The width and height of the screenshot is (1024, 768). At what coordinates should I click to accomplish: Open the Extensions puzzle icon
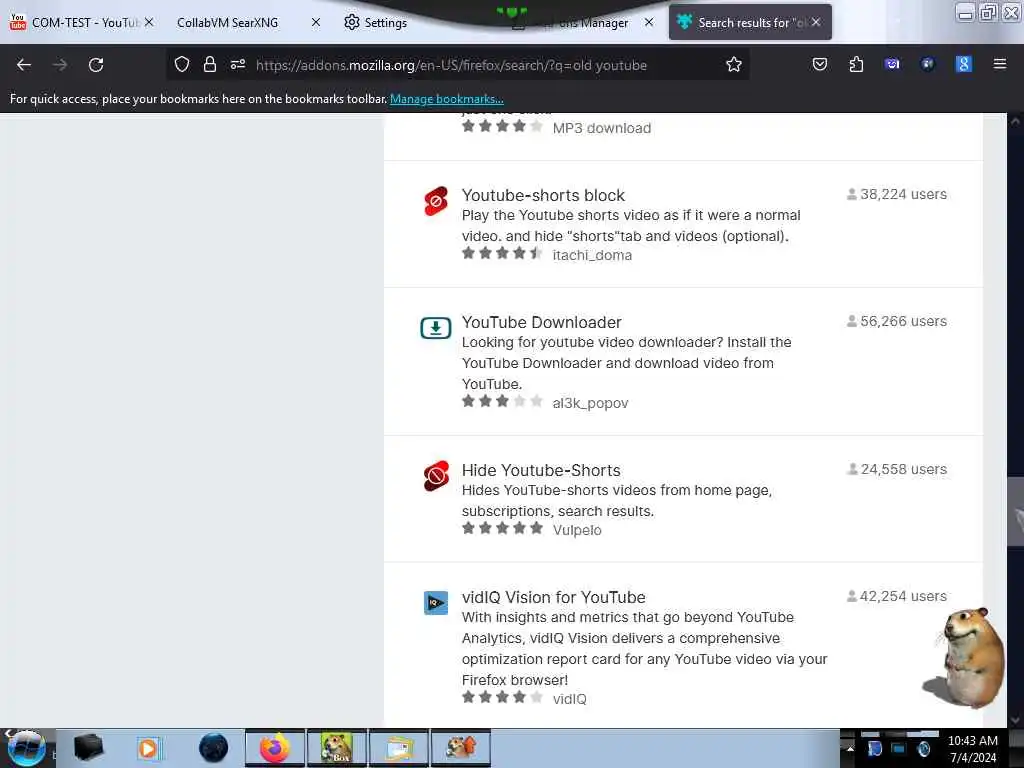[x=856, y=64]
